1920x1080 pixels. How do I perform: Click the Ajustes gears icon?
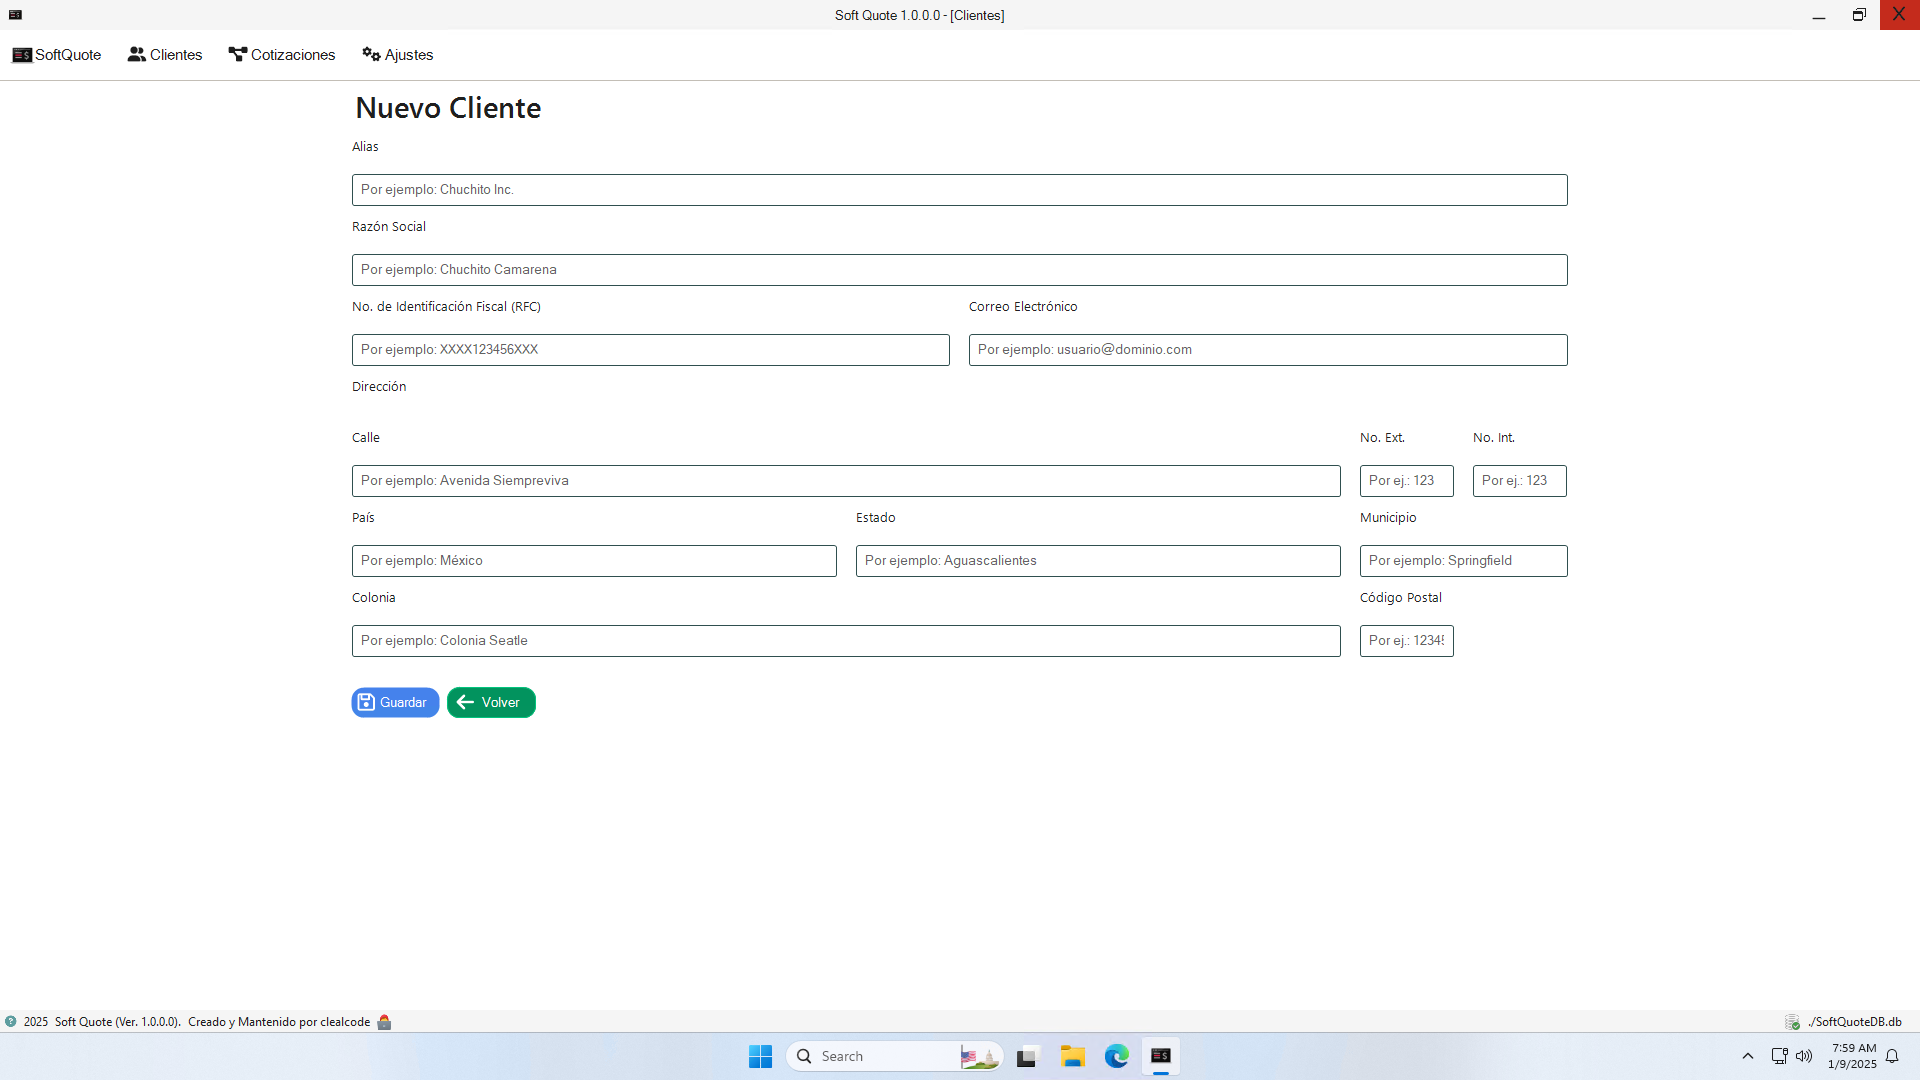(x=371, y=55)
